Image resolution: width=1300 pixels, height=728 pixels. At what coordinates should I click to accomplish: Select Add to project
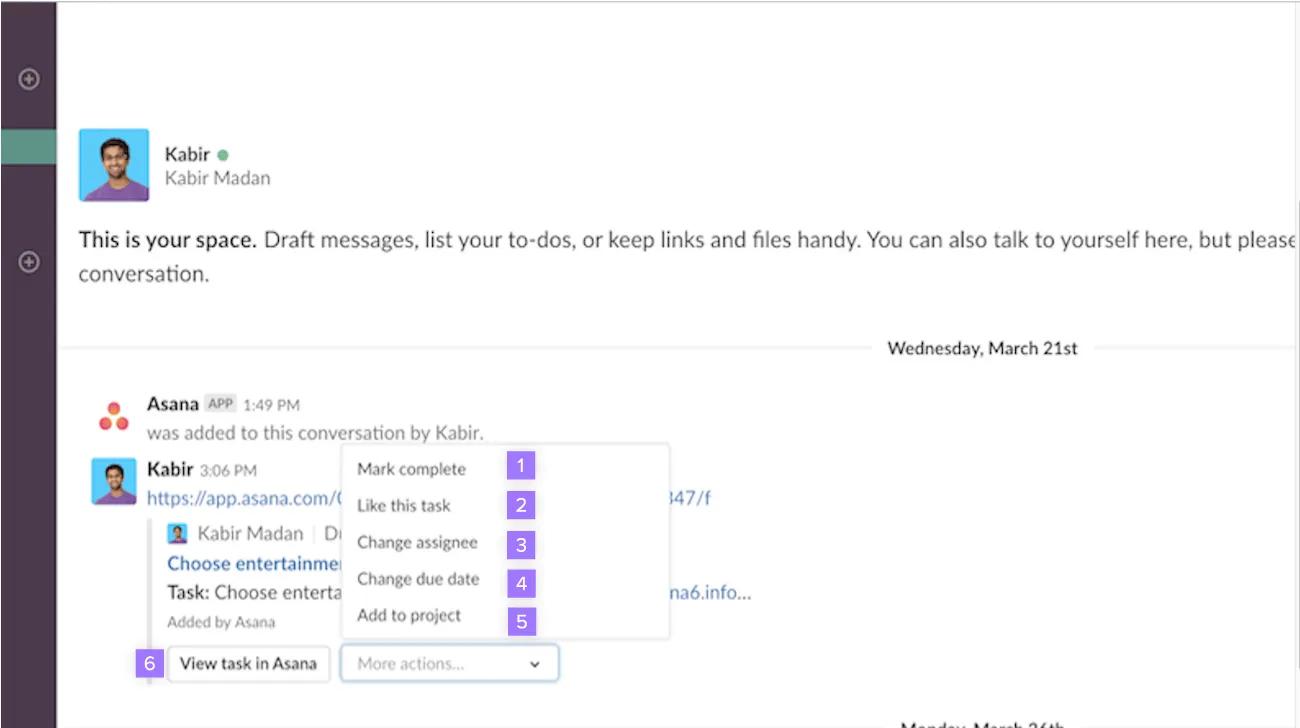tap(407, 615)
